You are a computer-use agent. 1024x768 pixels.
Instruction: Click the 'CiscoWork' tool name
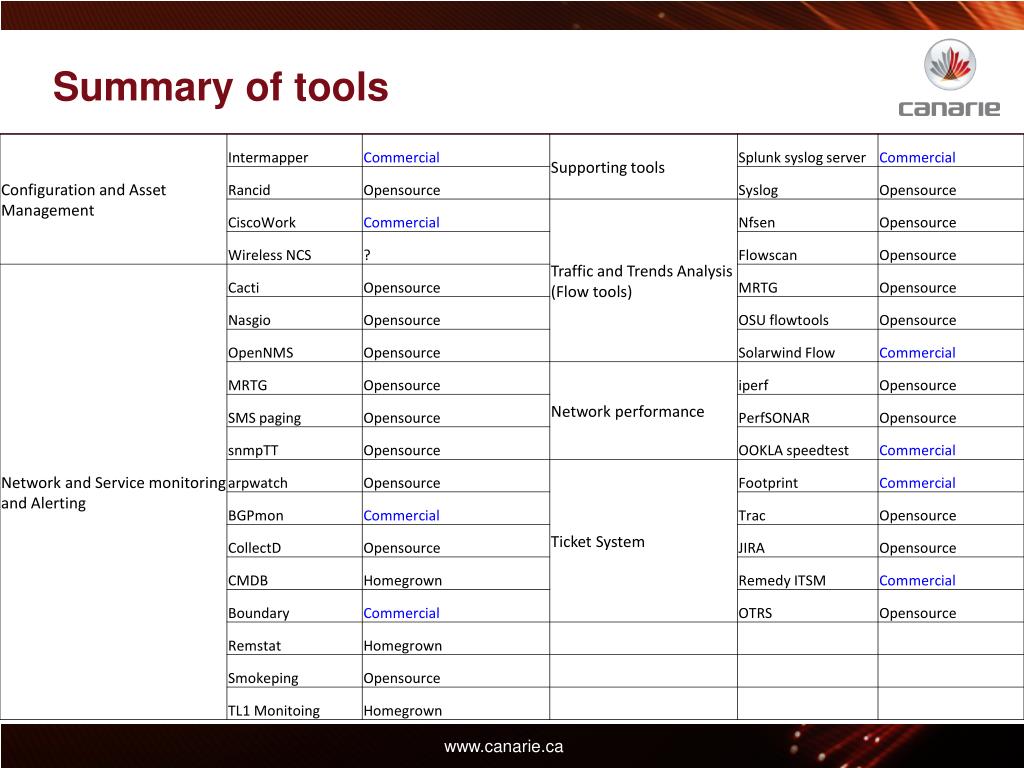(x=261, y=223)
